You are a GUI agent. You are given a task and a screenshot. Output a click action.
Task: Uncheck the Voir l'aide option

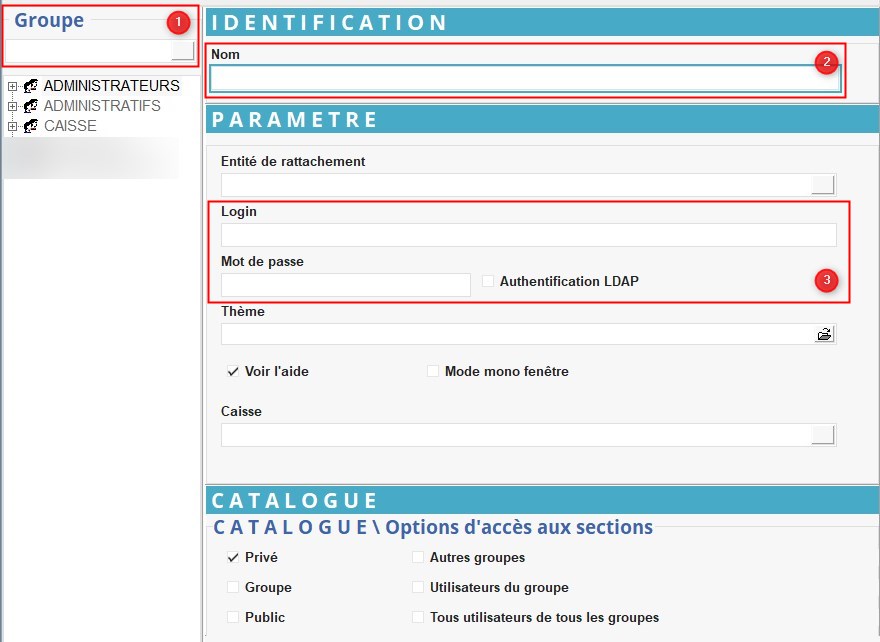[233, 372]
